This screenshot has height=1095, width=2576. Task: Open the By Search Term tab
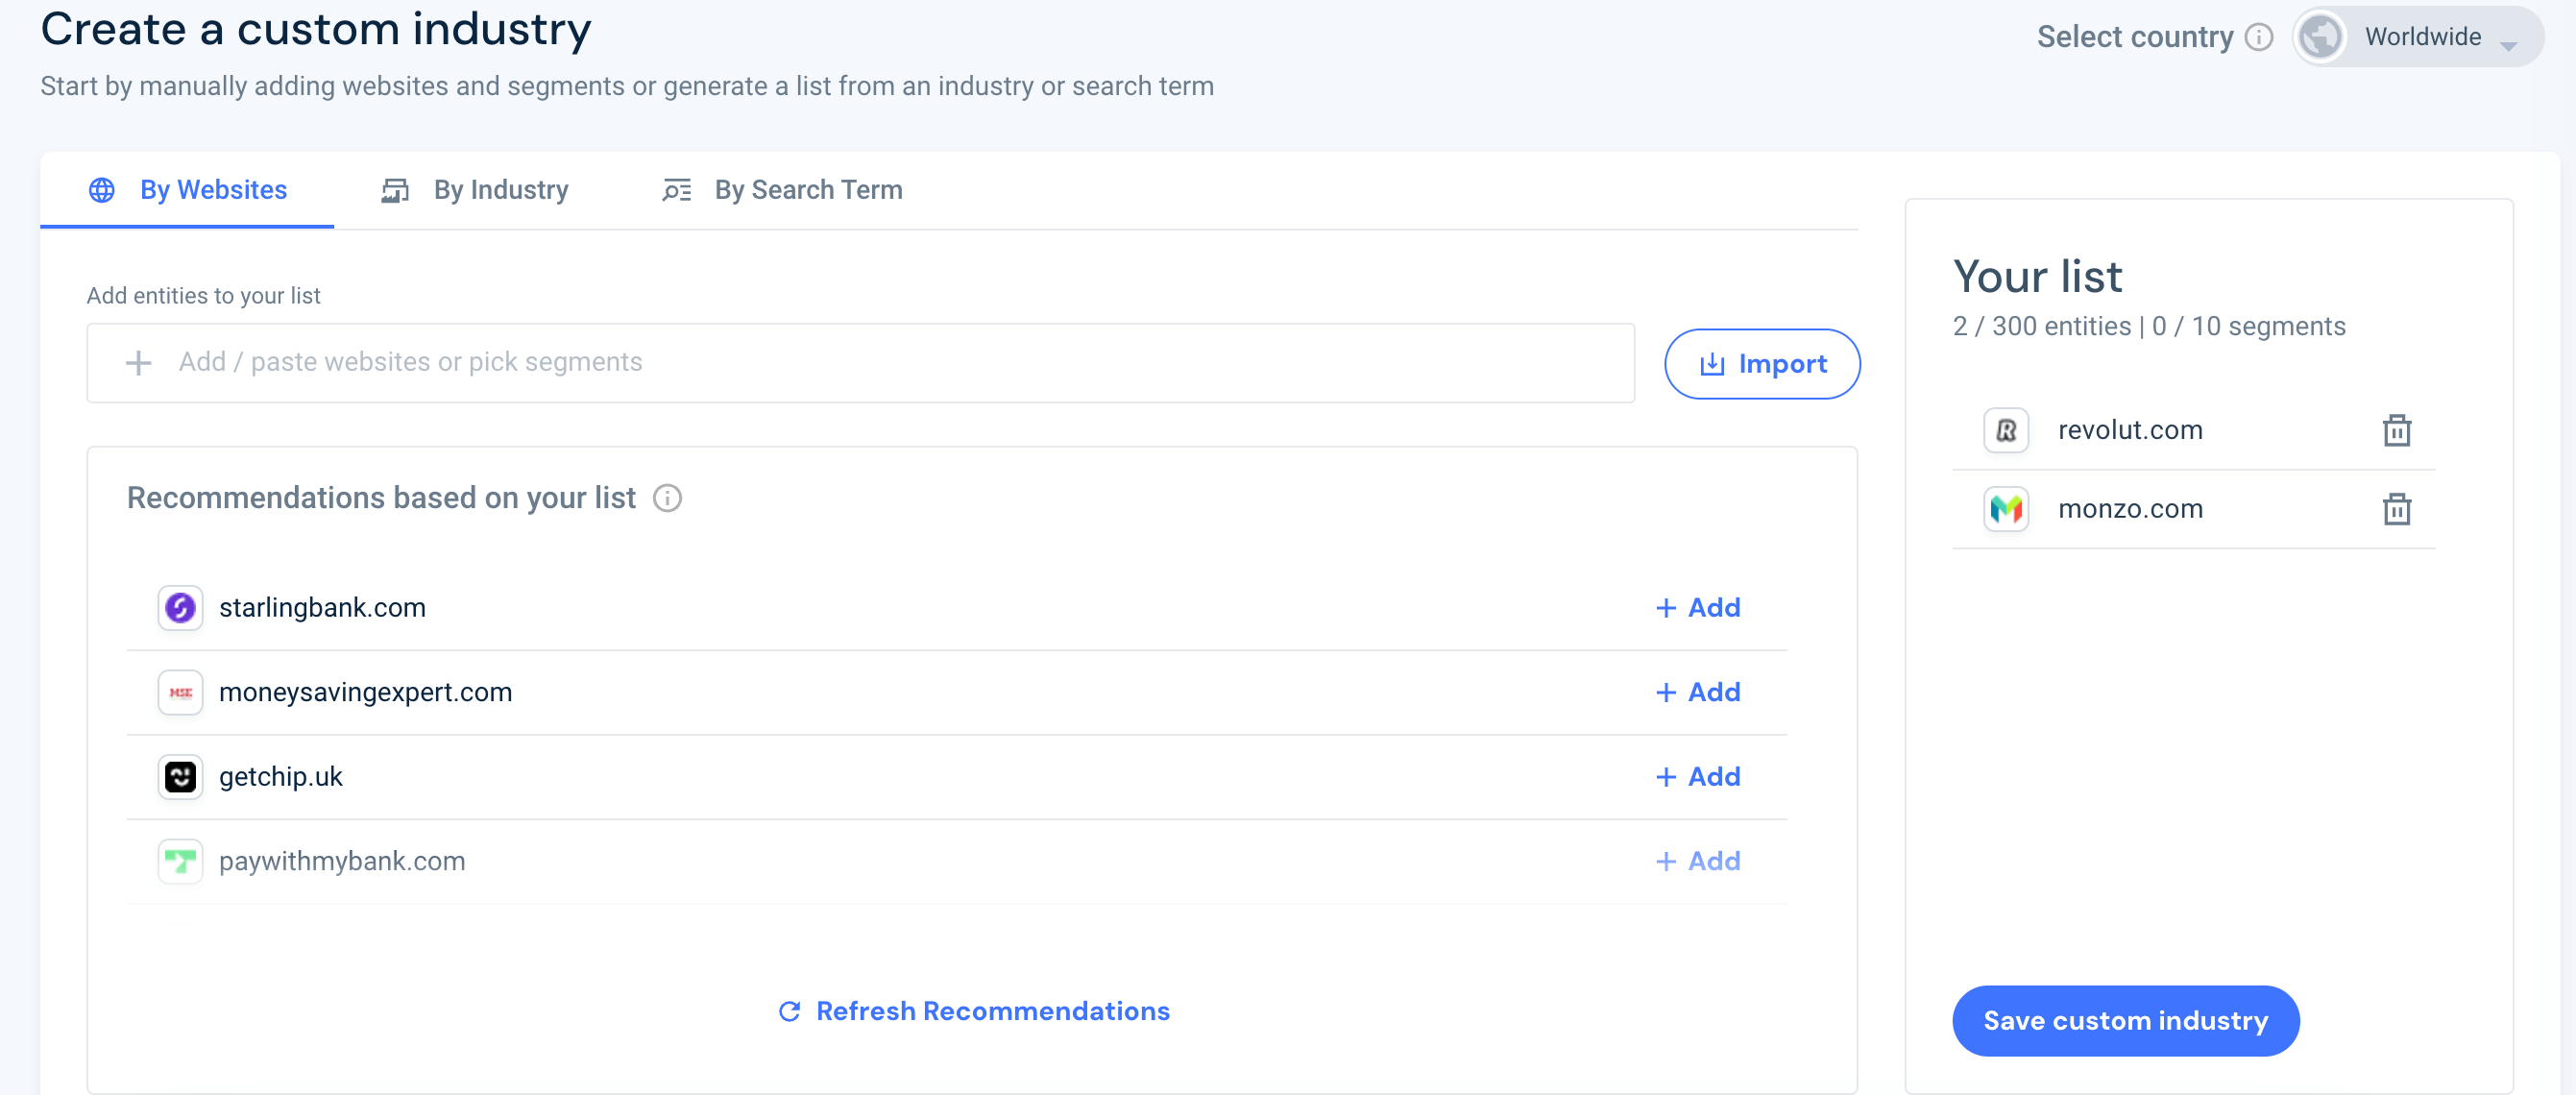808,190
